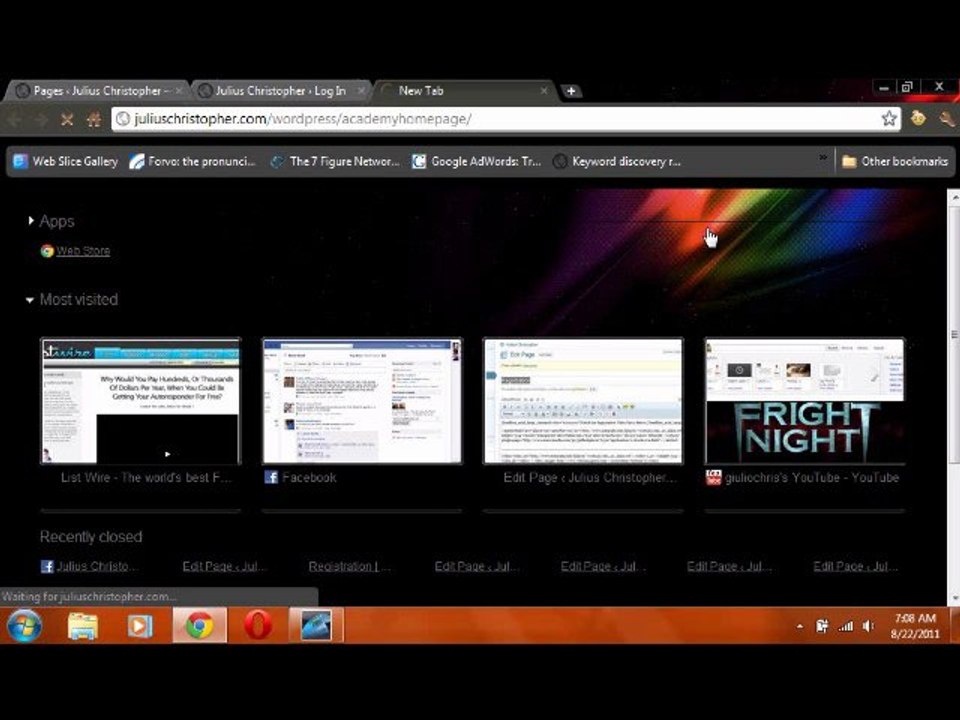Screen dimensions: 960x720
Task: Click the Chrome taskbar icon
Action: [200, 626]
